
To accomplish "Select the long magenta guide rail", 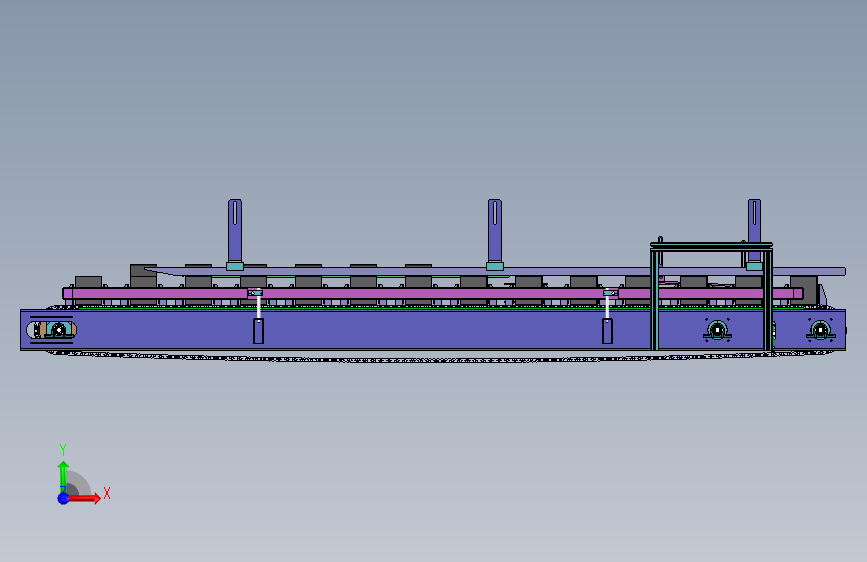I will click(432, 294).
